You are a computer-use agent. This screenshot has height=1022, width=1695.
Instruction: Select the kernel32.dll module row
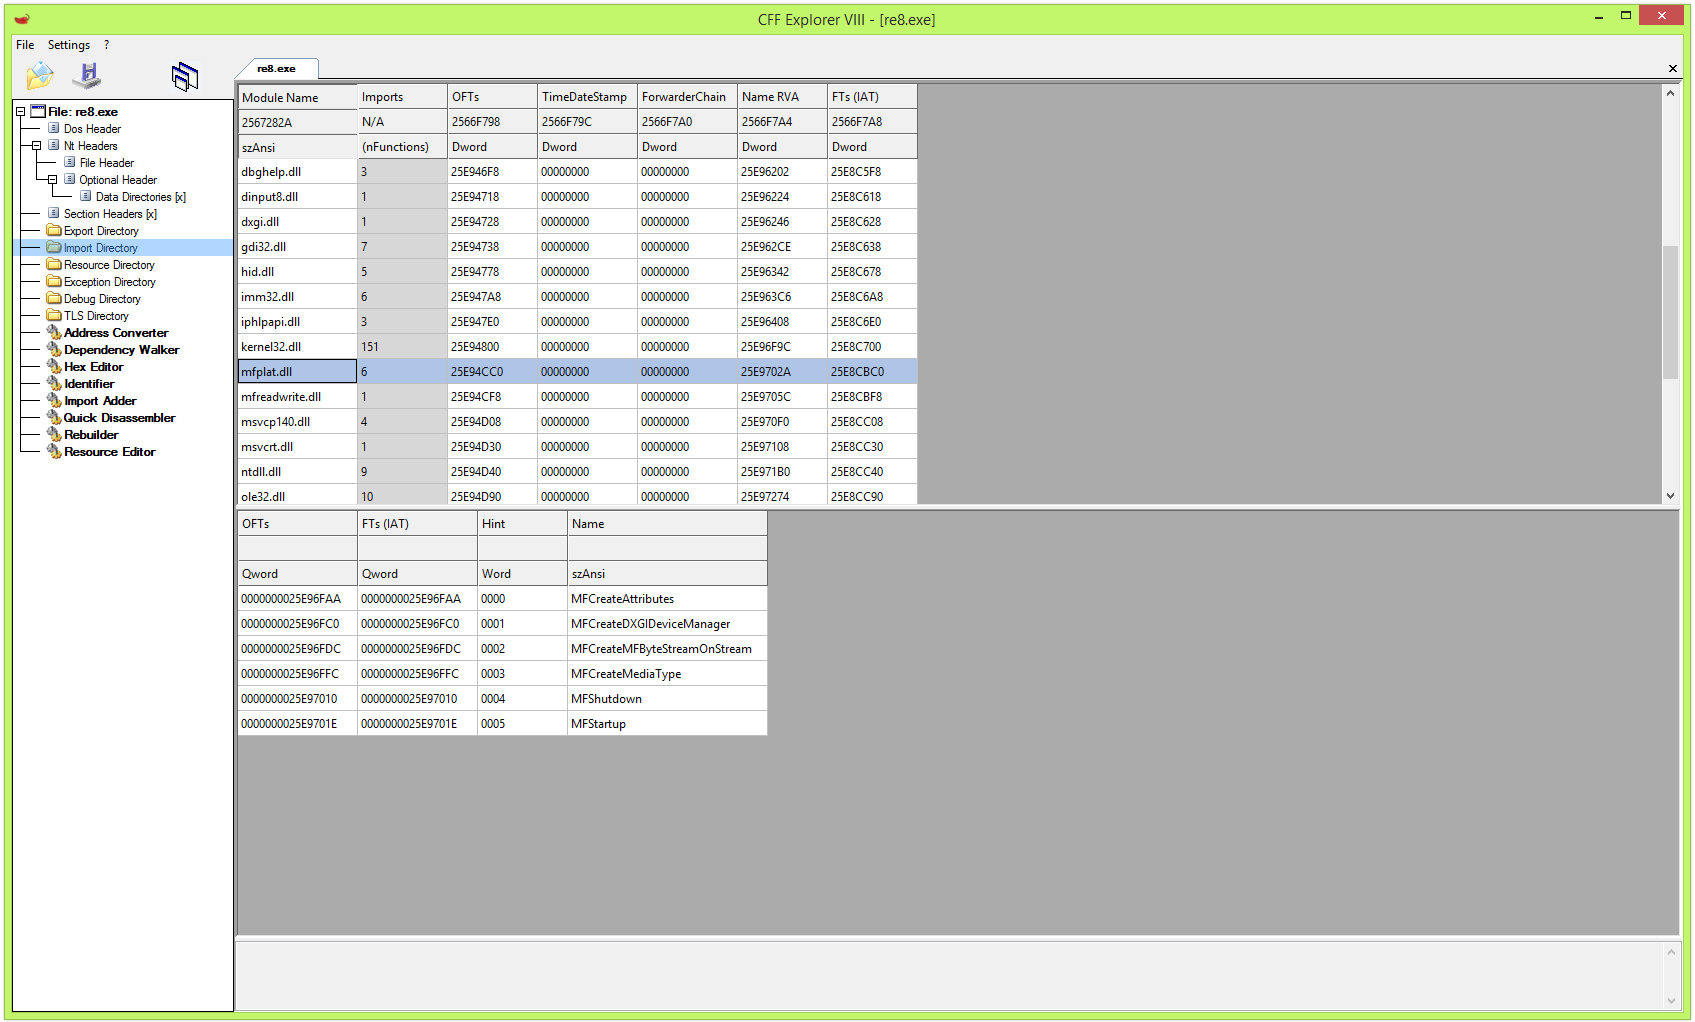click(577, 347)
